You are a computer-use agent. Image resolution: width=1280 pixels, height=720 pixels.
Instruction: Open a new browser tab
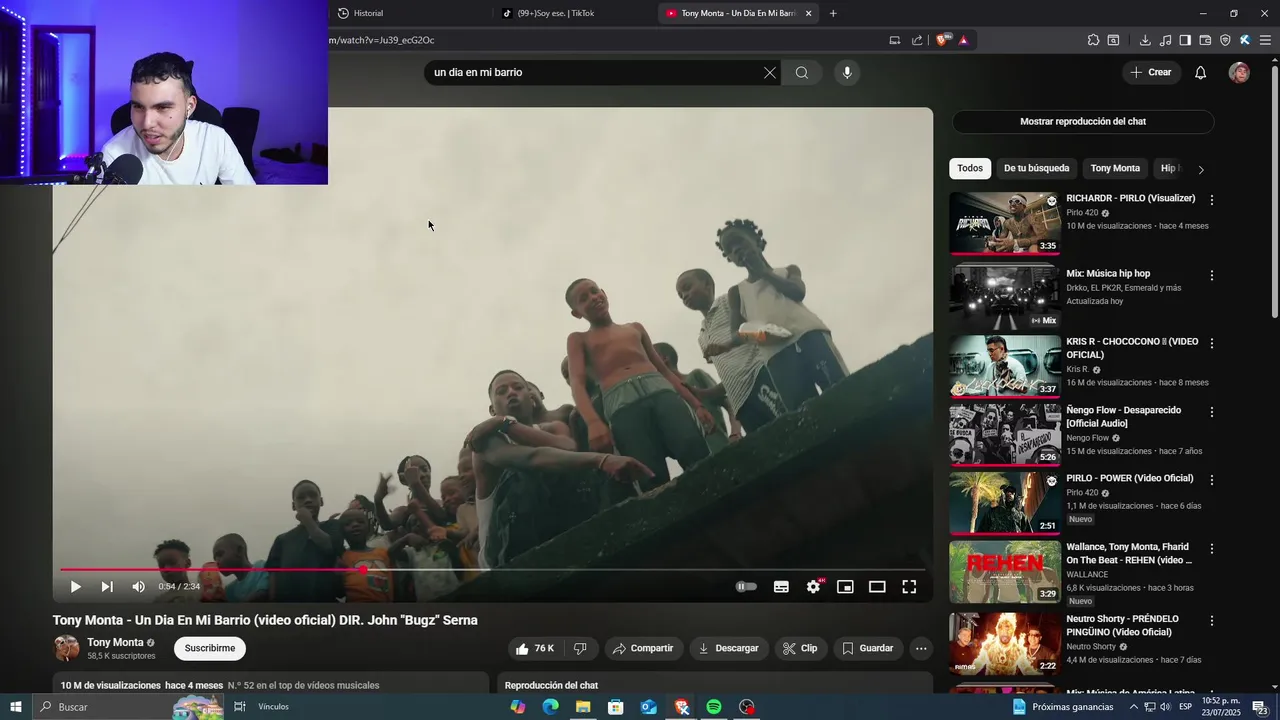click(833, 13)
